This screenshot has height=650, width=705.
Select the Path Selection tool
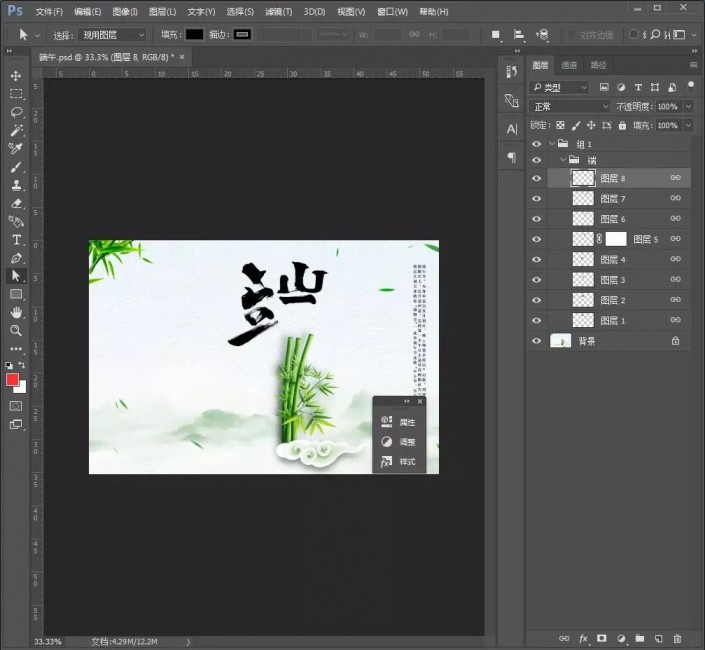coord(16,276)
